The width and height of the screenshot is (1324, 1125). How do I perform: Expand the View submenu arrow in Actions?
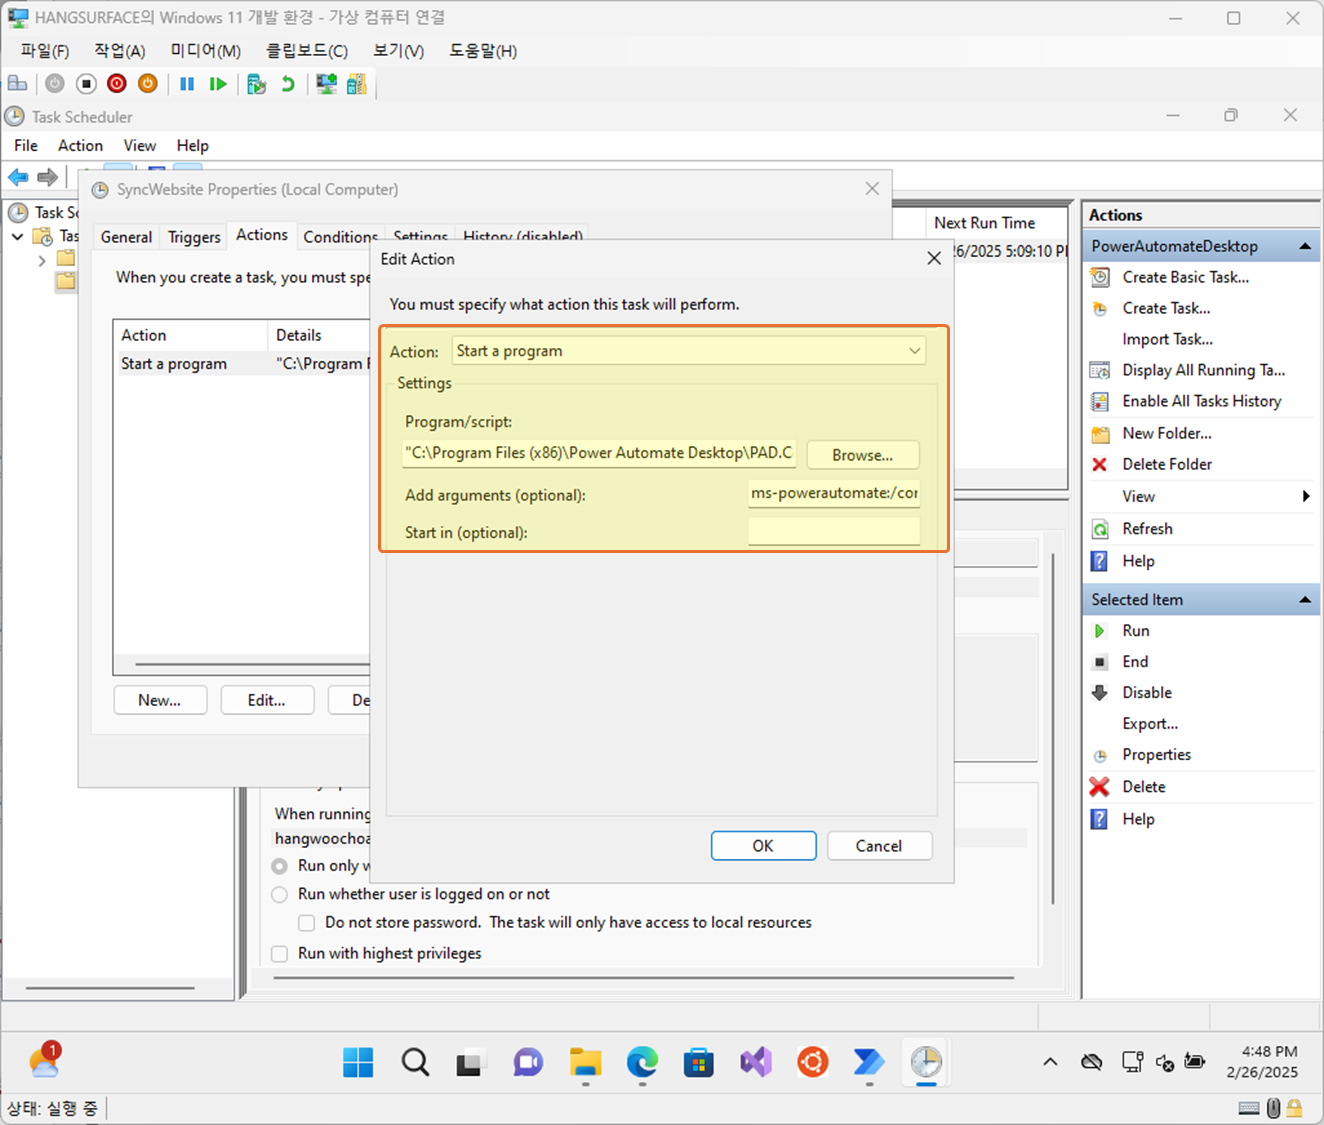1306,497
